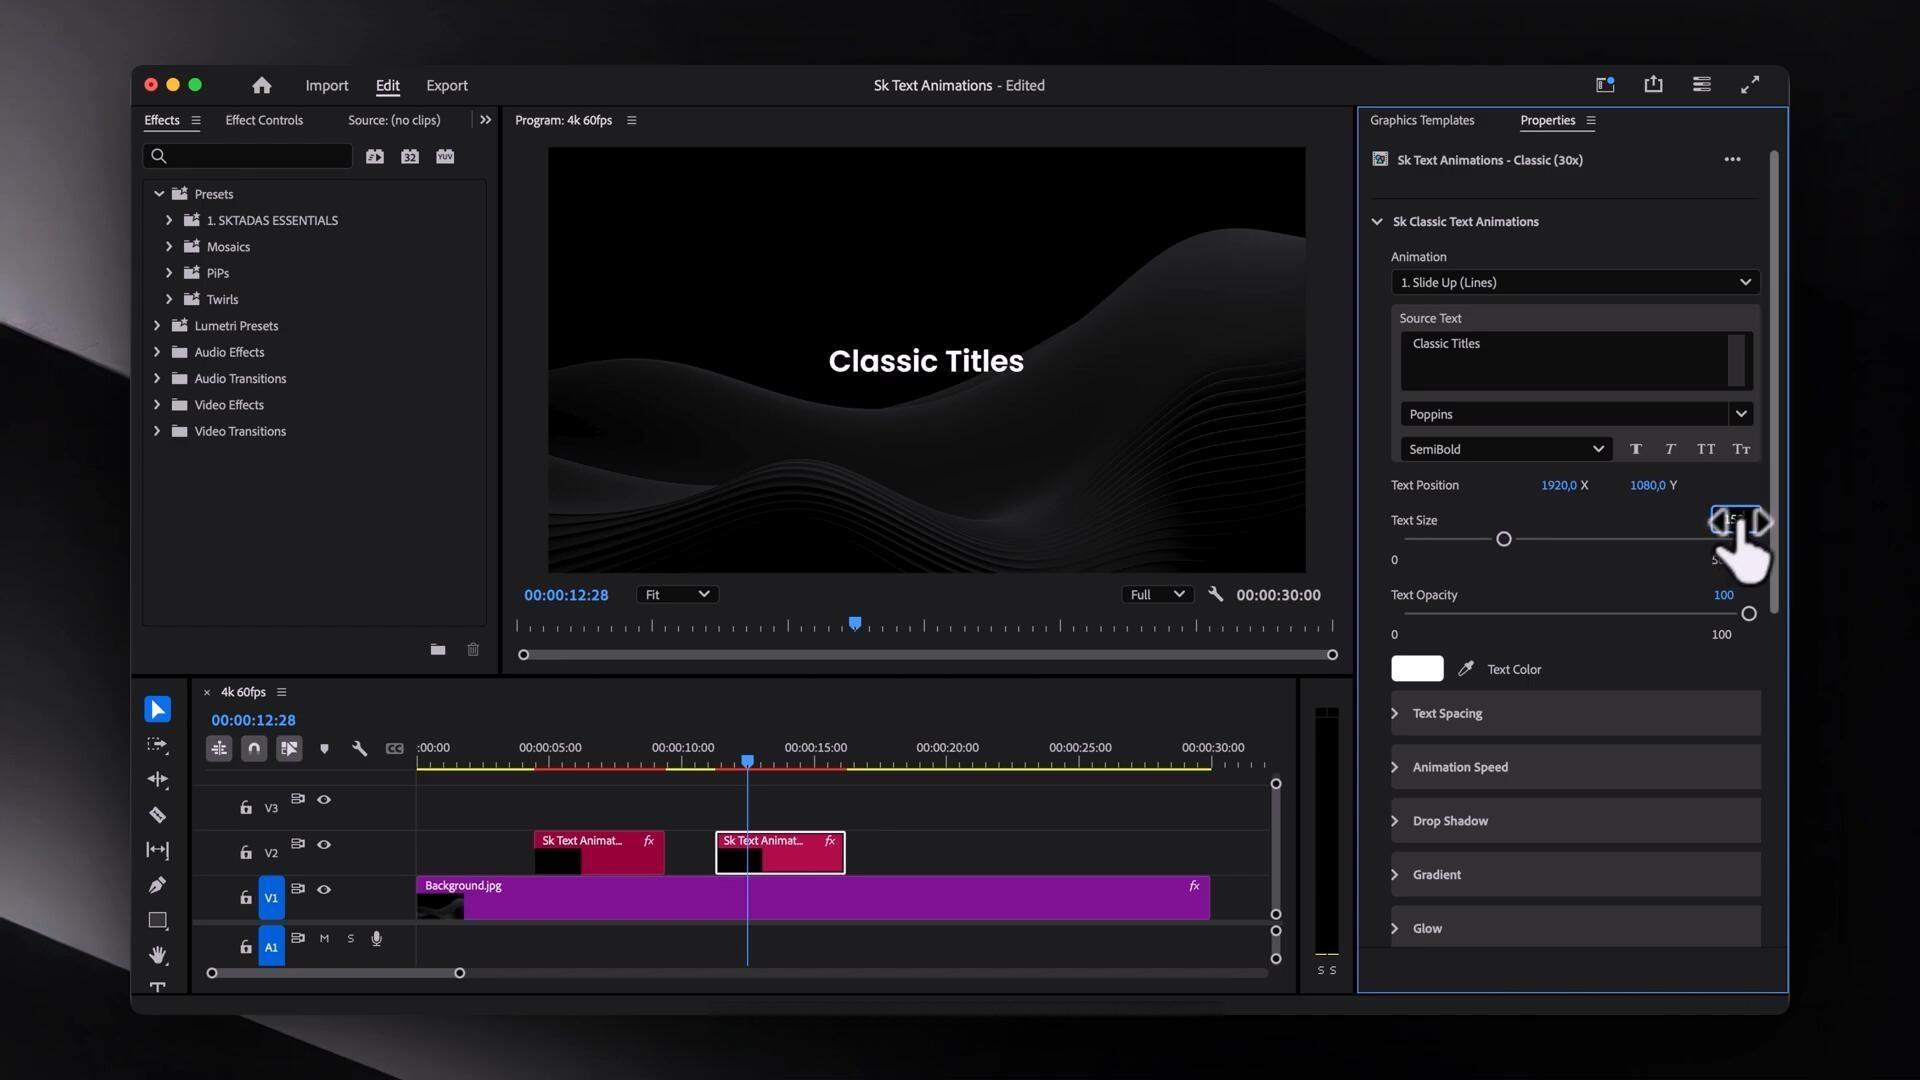Switch to the Graphics Templates tab
The height and width of the screenshot is (1080, 1920).
[x=1421, y=120]
